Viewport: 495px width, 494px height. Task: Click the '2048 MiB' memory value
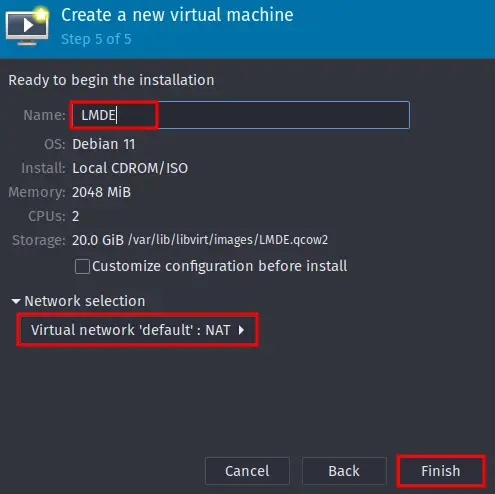[x=101, y=192]
